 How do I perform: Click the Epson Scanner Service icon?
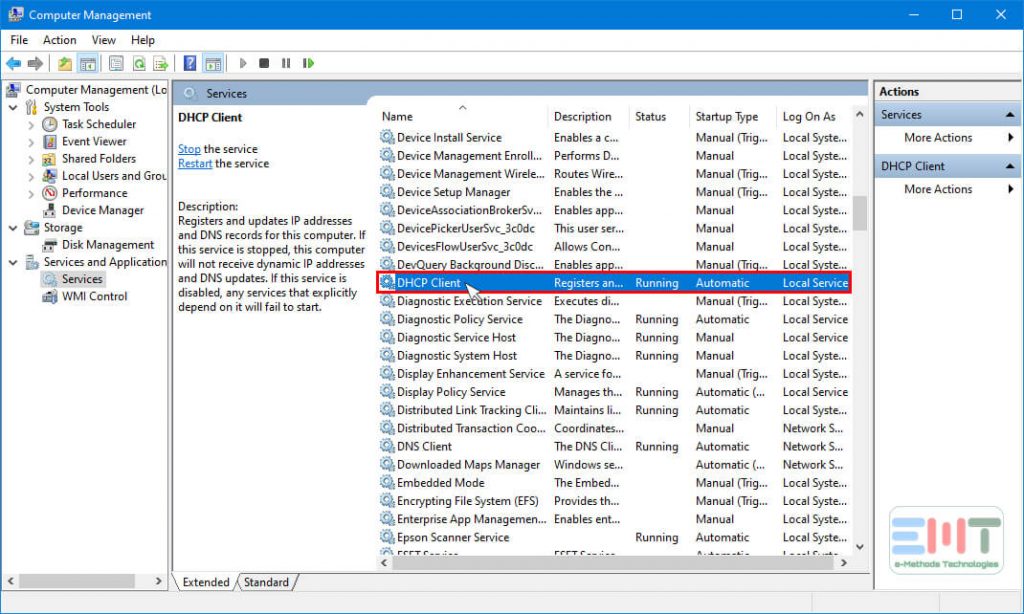pos(387,537)
